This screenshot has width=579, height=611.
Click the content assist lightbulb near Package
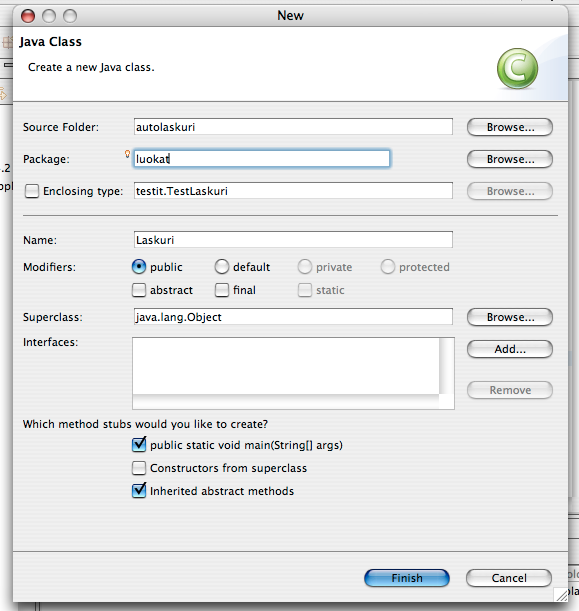coord(127,154)
